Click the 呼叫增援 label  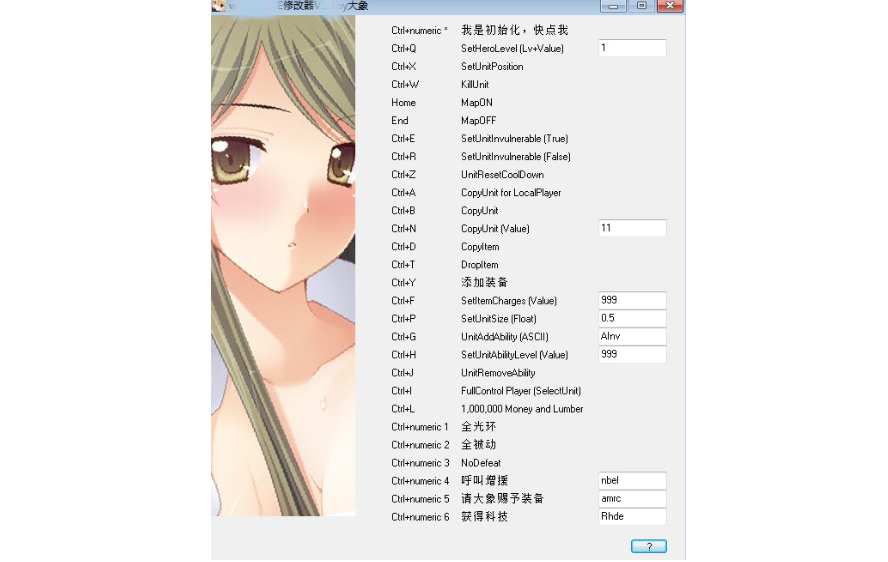pos(484,481)
